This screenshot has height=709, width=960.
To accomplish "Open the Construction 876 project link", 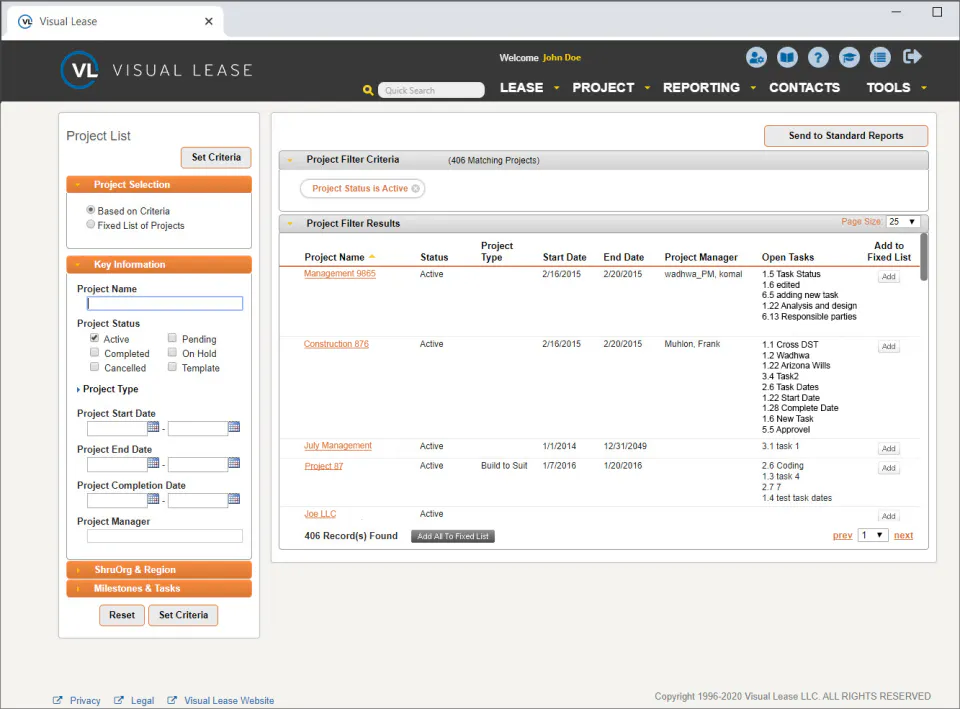I will (336, 344).
